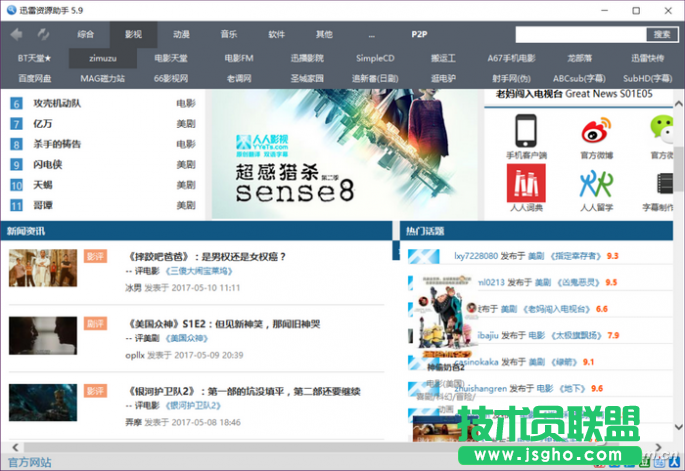Viewport: 685px width, 471px height.
Task: Open the 手机客户端 phone icon
Action: (526, 131)
